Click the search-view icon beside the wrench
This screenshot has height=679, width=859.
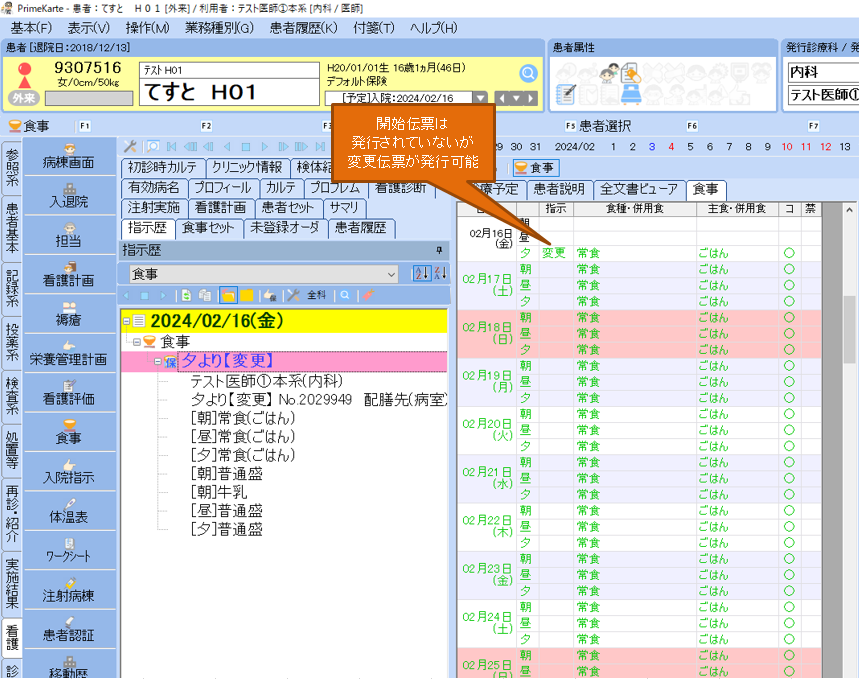pos(153,146)
